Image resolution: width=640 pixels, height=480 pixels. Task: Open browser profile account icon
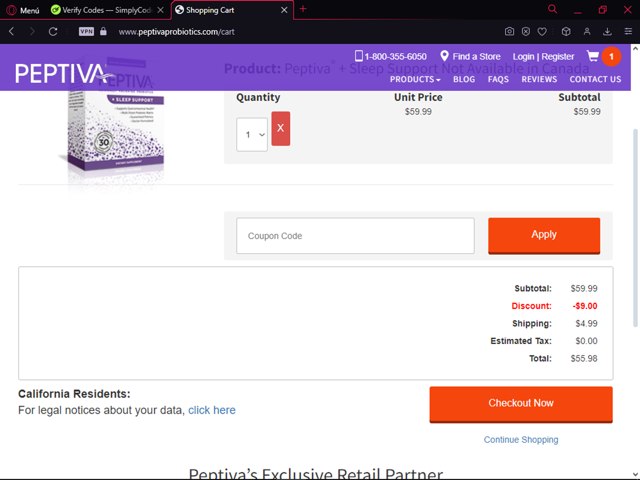[x=587, y=31]
